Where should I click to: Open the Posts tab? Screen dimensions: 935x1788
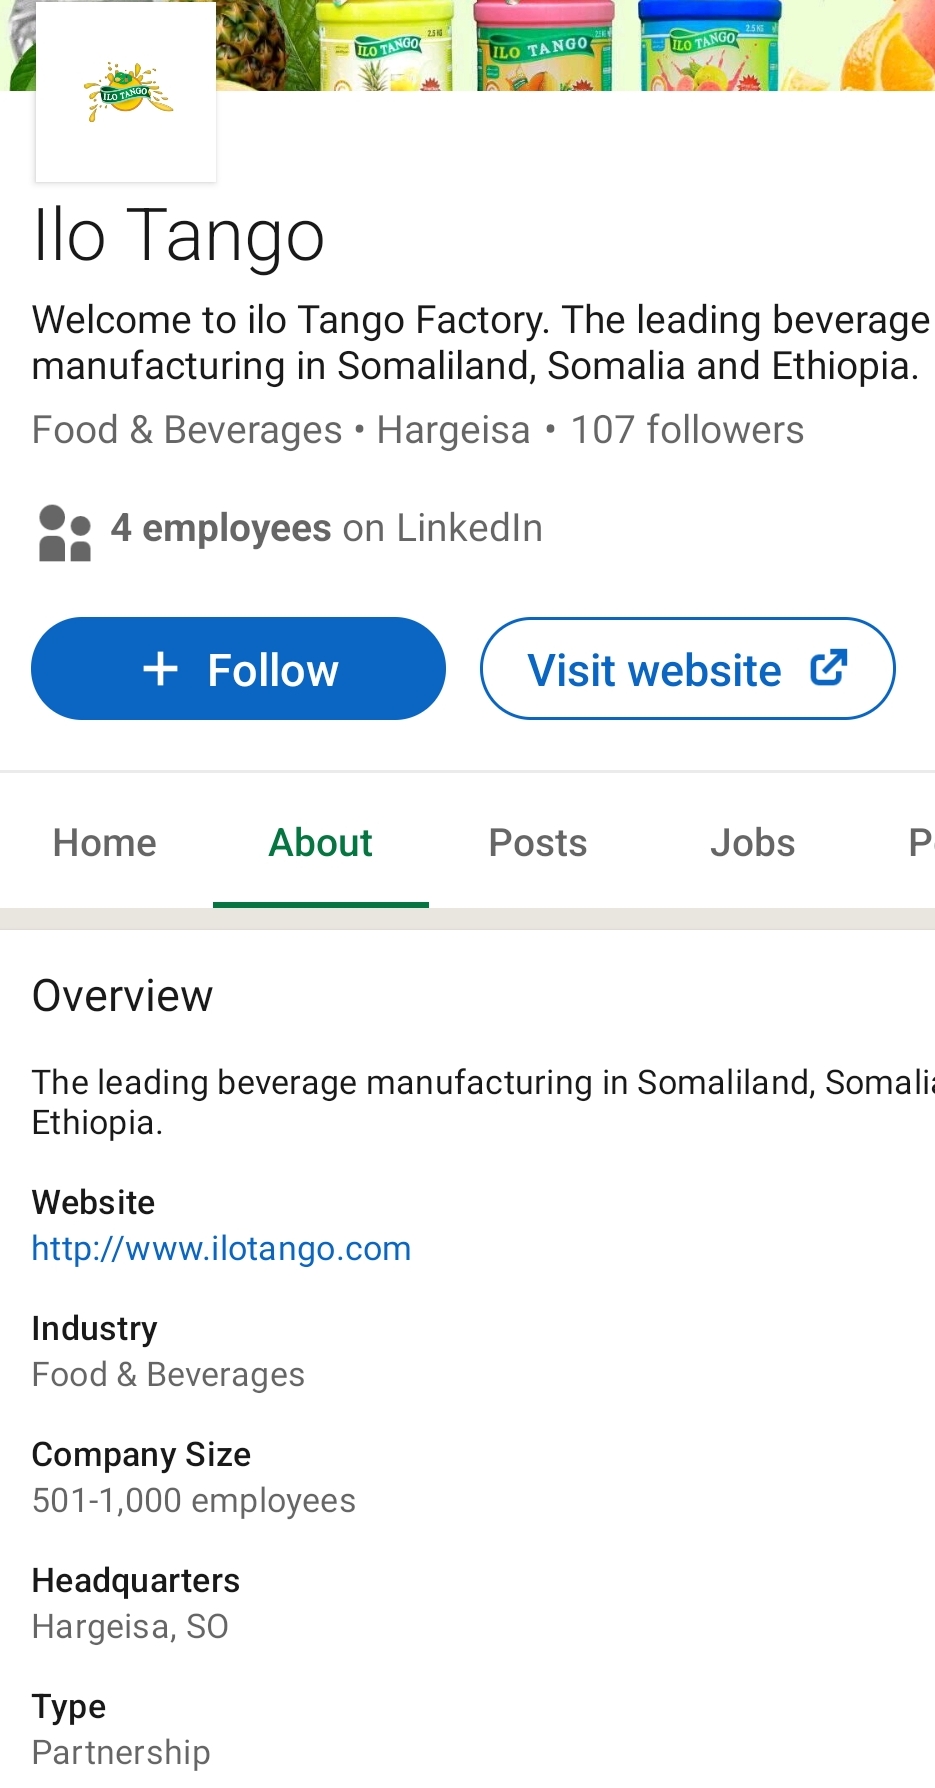[537, 843]
